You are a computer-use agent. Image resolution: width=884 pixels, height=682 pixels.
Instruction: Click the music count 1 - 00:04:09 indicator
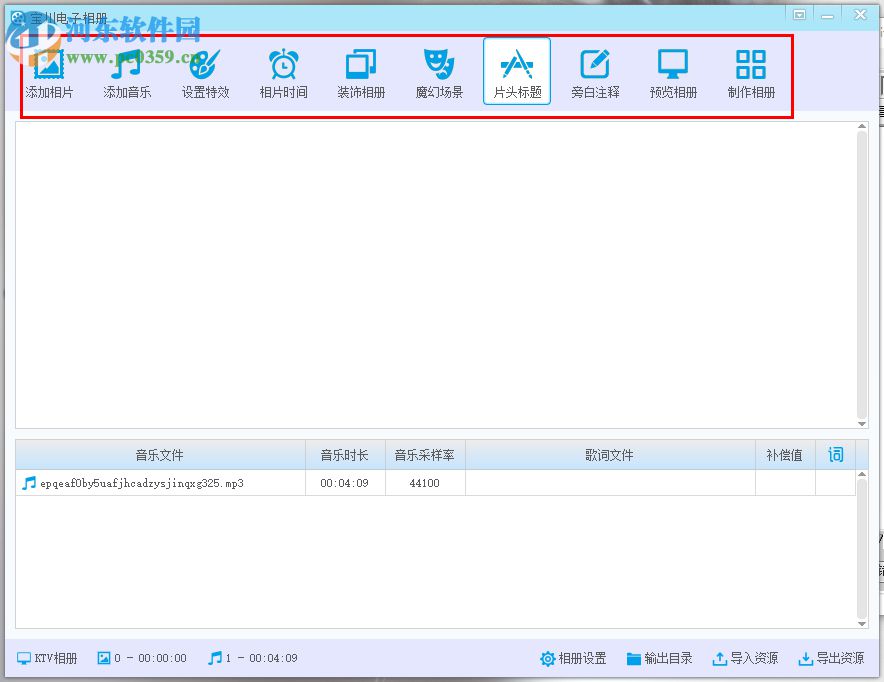pyautogui.click(x=253, y=658)
